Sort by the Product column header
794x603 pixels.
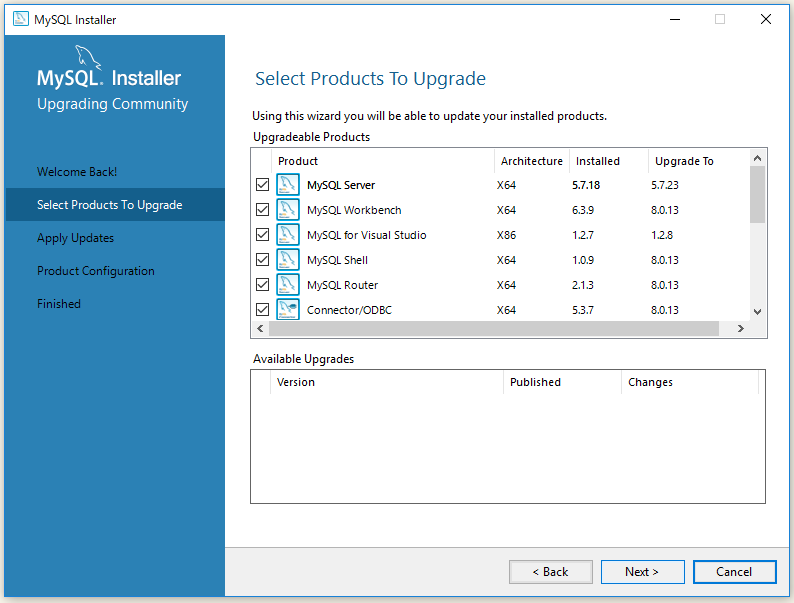pyautogui.click(x=383, y=161)
